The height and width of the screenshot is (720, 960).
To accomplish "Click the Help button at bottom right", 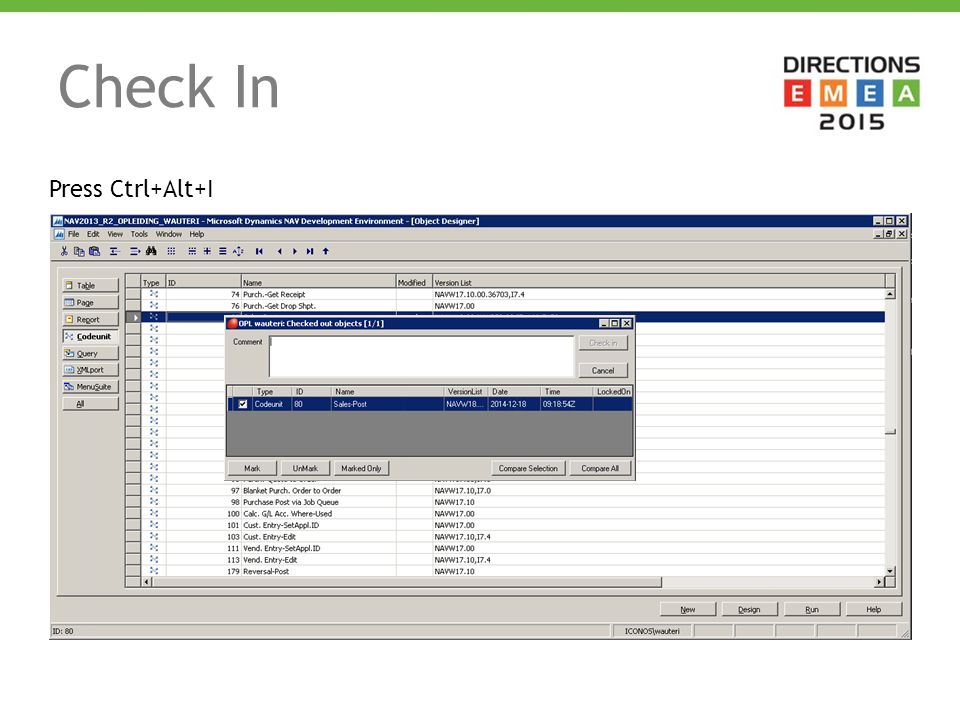I will tap(874, 609).
